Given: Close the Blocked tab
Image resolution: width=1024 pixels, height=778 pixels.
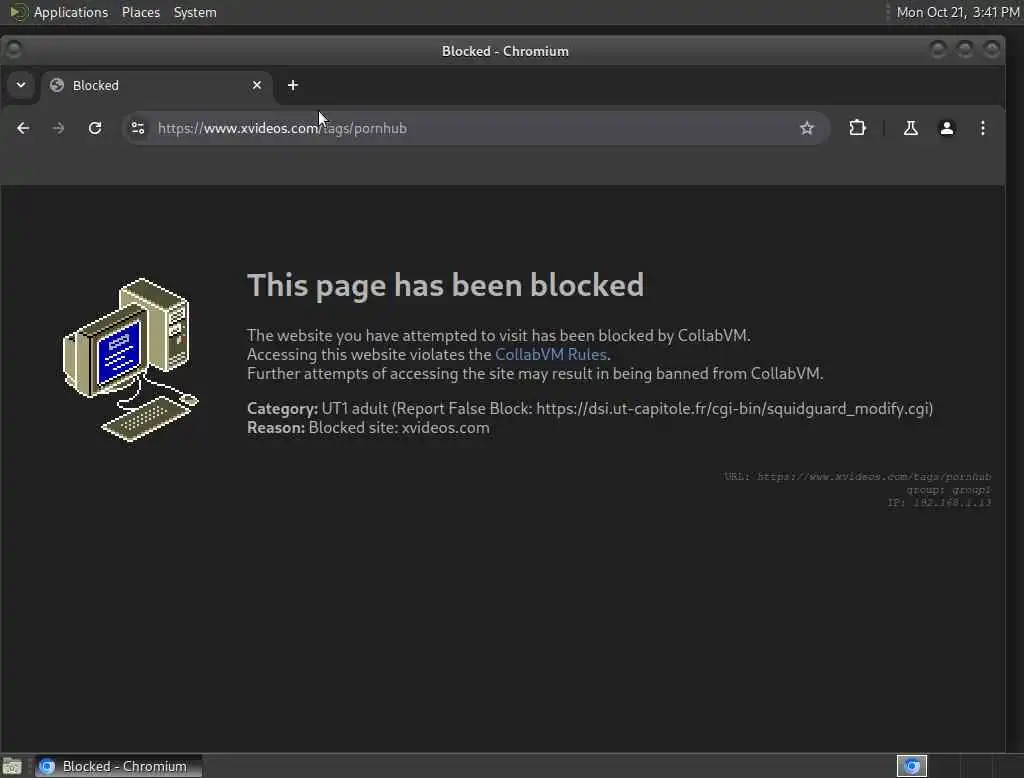Looking at the screenshot, I should click(x=257, y=85).
